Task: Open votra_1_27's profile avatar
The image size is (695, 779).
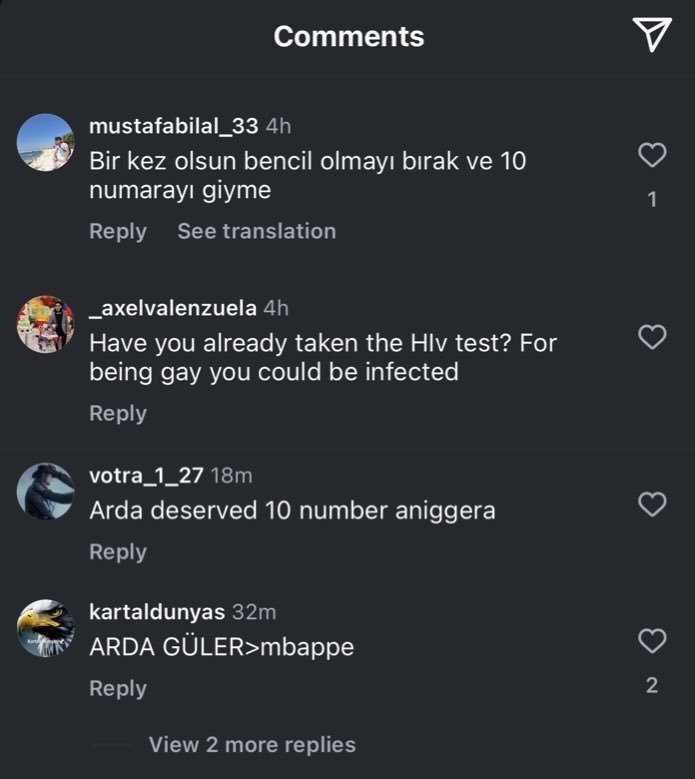Action: tap(46, 491)
